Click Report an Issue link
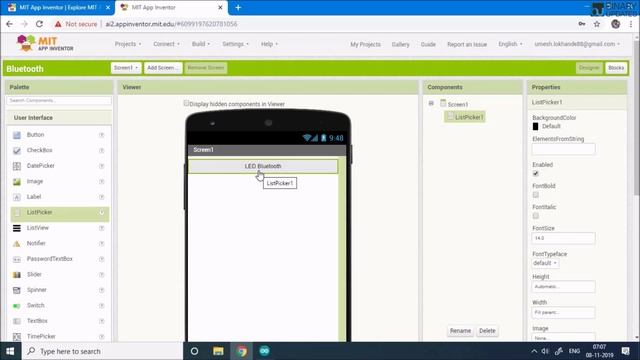The height and width of the screenshot is (360, 640). point(467,44)
